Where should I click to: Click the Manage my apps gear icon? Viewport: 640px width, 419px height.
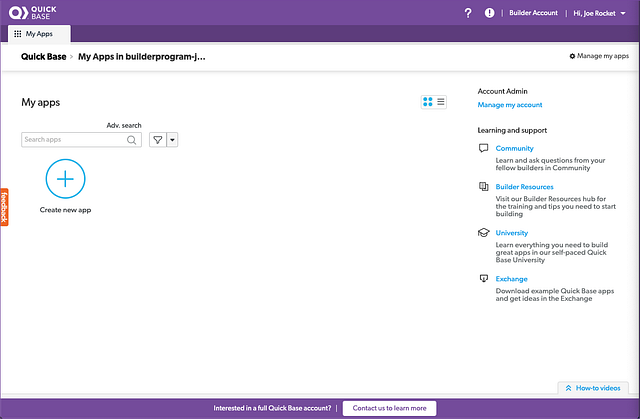point(572,56)
